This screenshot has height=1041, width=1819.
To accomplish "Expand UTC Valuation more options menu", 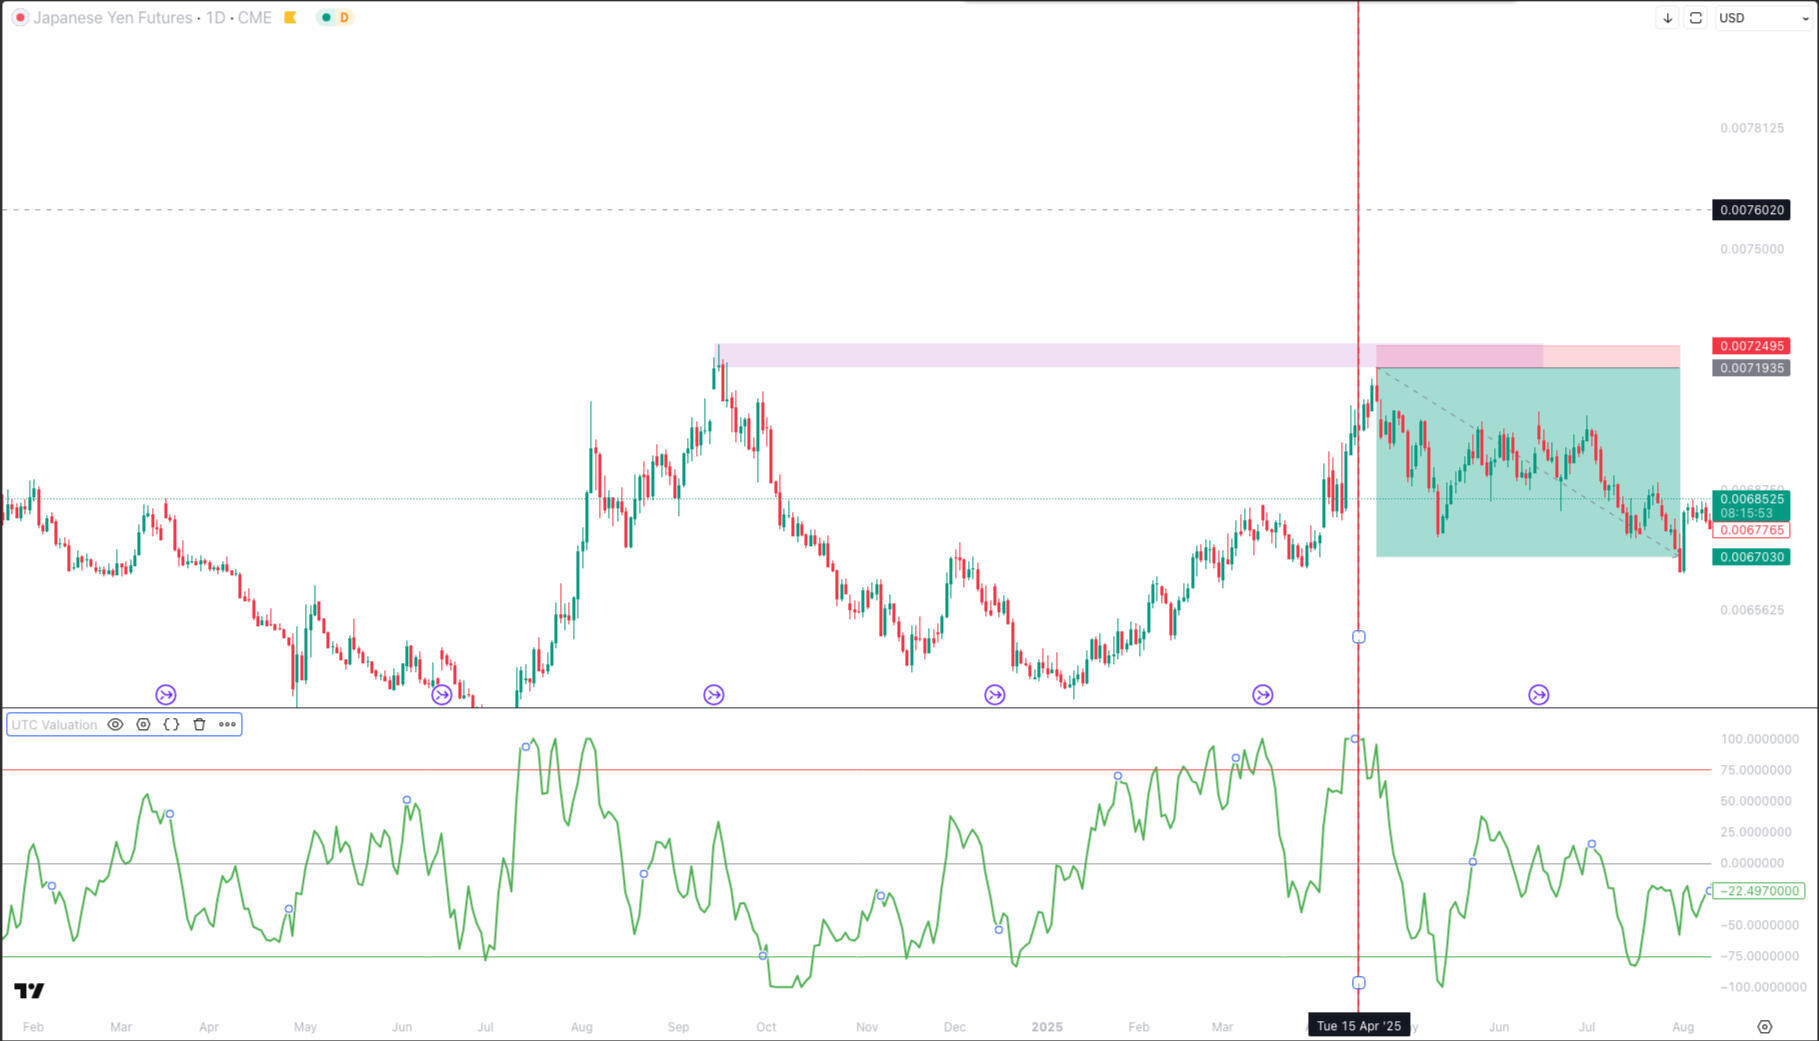I will click(x=227, y=725).
